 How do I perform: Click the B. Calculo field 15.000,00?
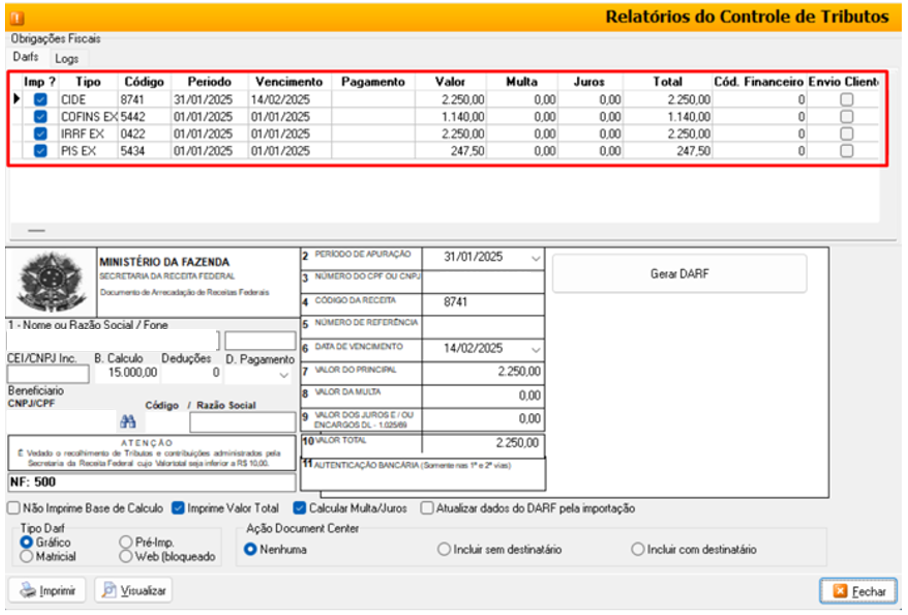126,373
